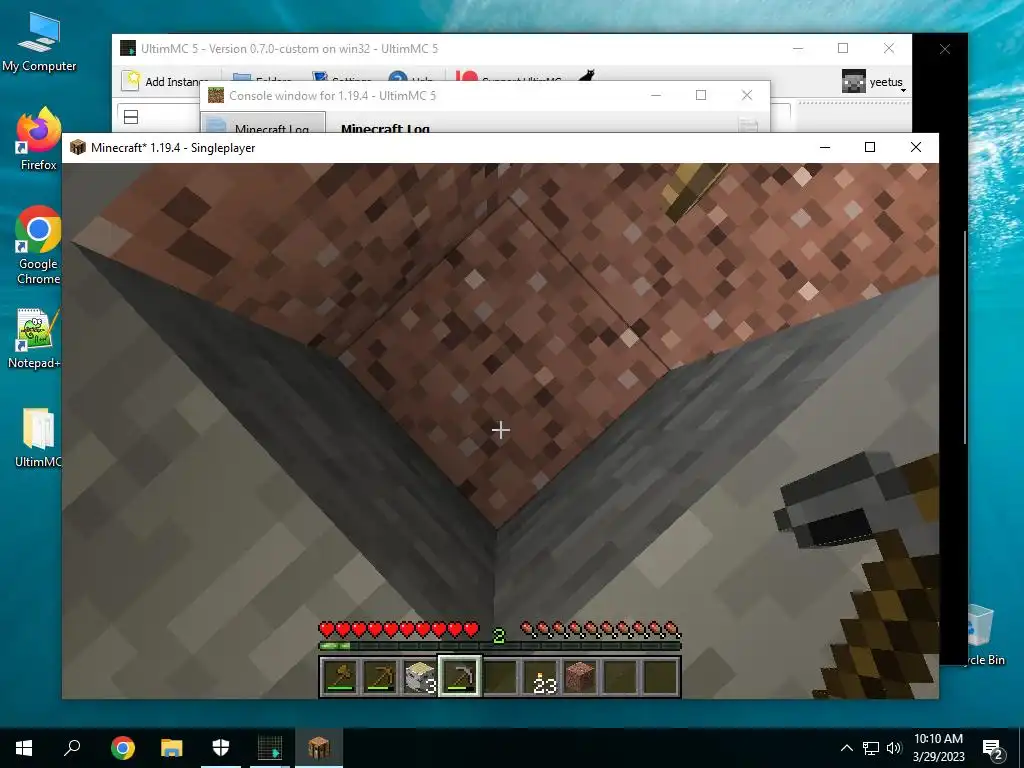The height and width of the screenshot is (768, 1024).
Task: Open the notification center icon
Action: (x=992, y=749)
